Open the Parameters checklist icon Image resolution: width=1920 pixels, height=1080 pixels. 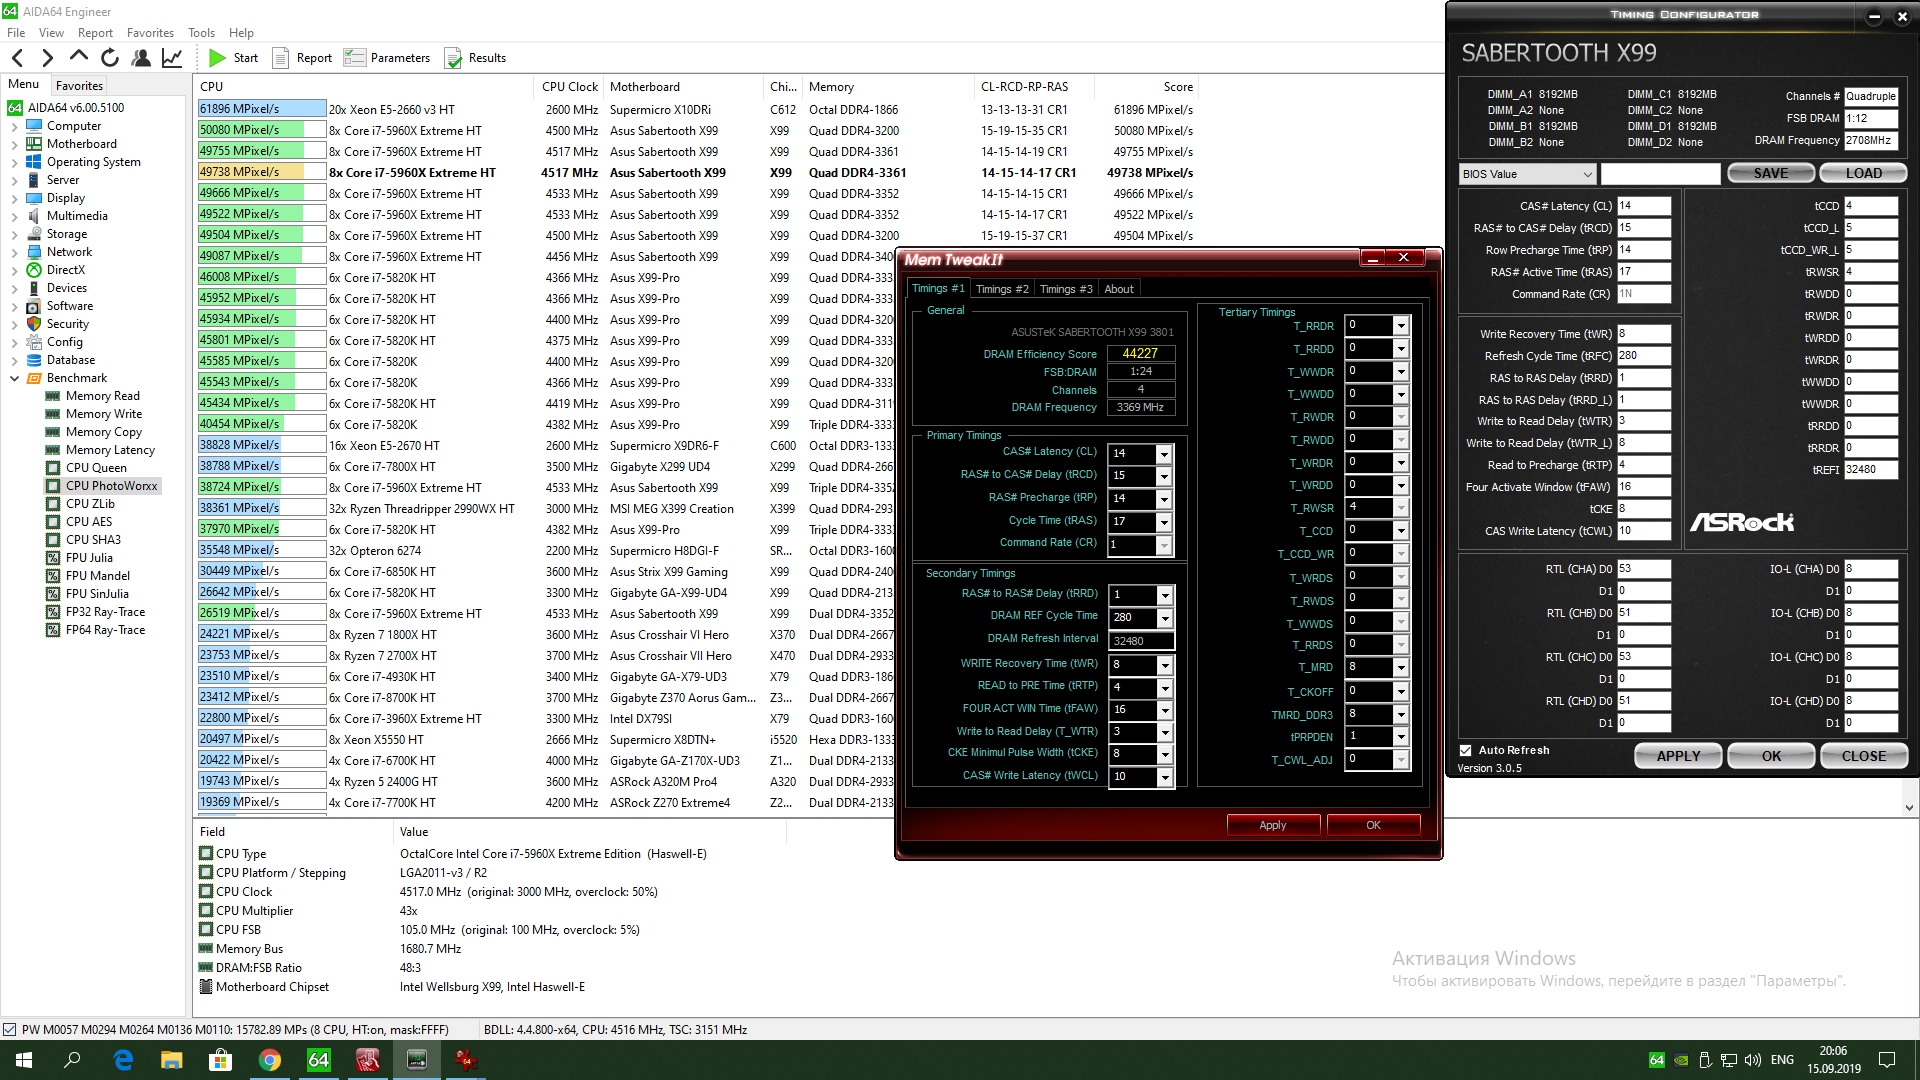(x=355, y=58)
